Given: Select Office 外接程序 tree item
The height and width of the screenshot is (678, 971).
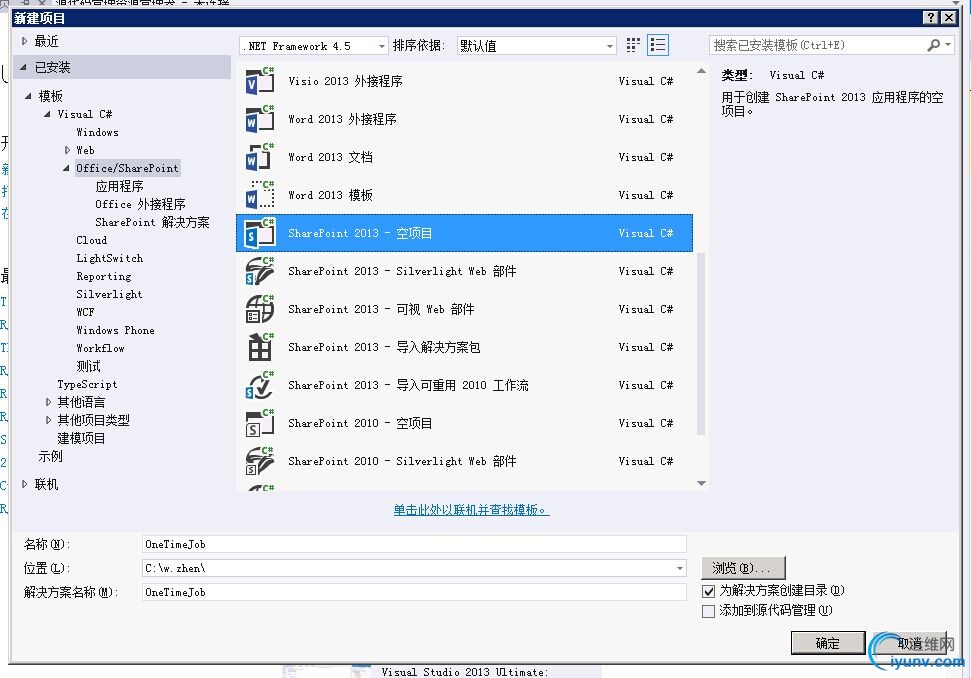Looking at the screenshot, I should coord(140,204).
